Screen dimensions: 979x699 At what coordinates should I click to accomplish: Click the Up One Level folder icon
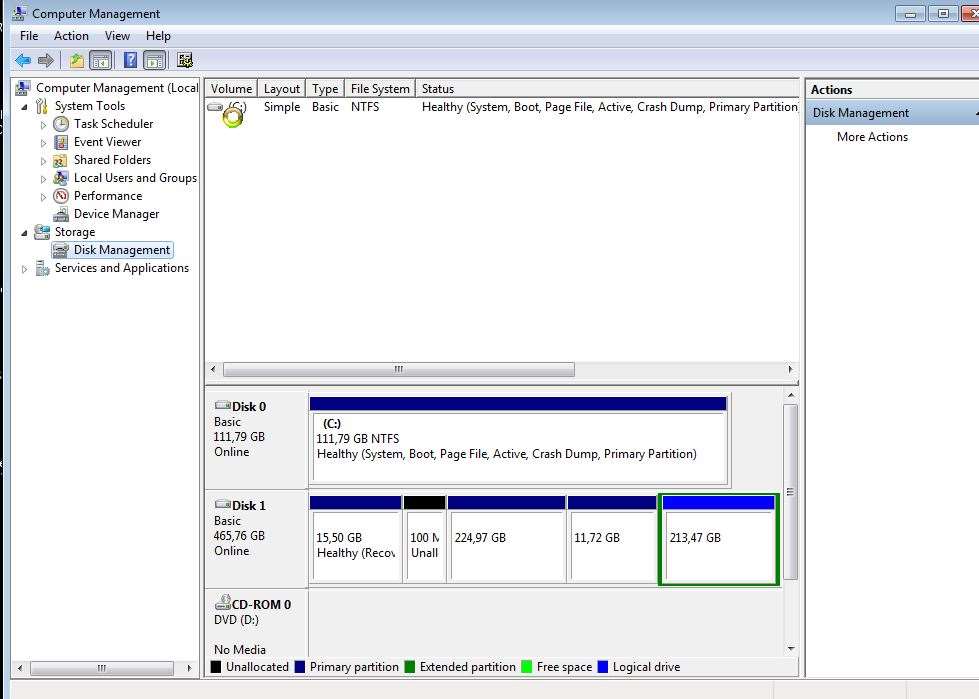[76, 61]
